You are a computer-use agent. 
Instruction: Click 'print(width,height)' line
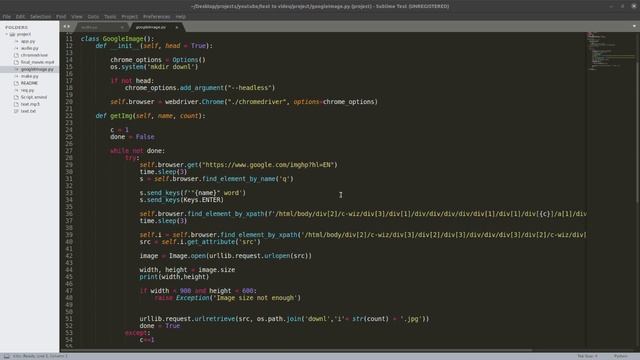(174, 277)
